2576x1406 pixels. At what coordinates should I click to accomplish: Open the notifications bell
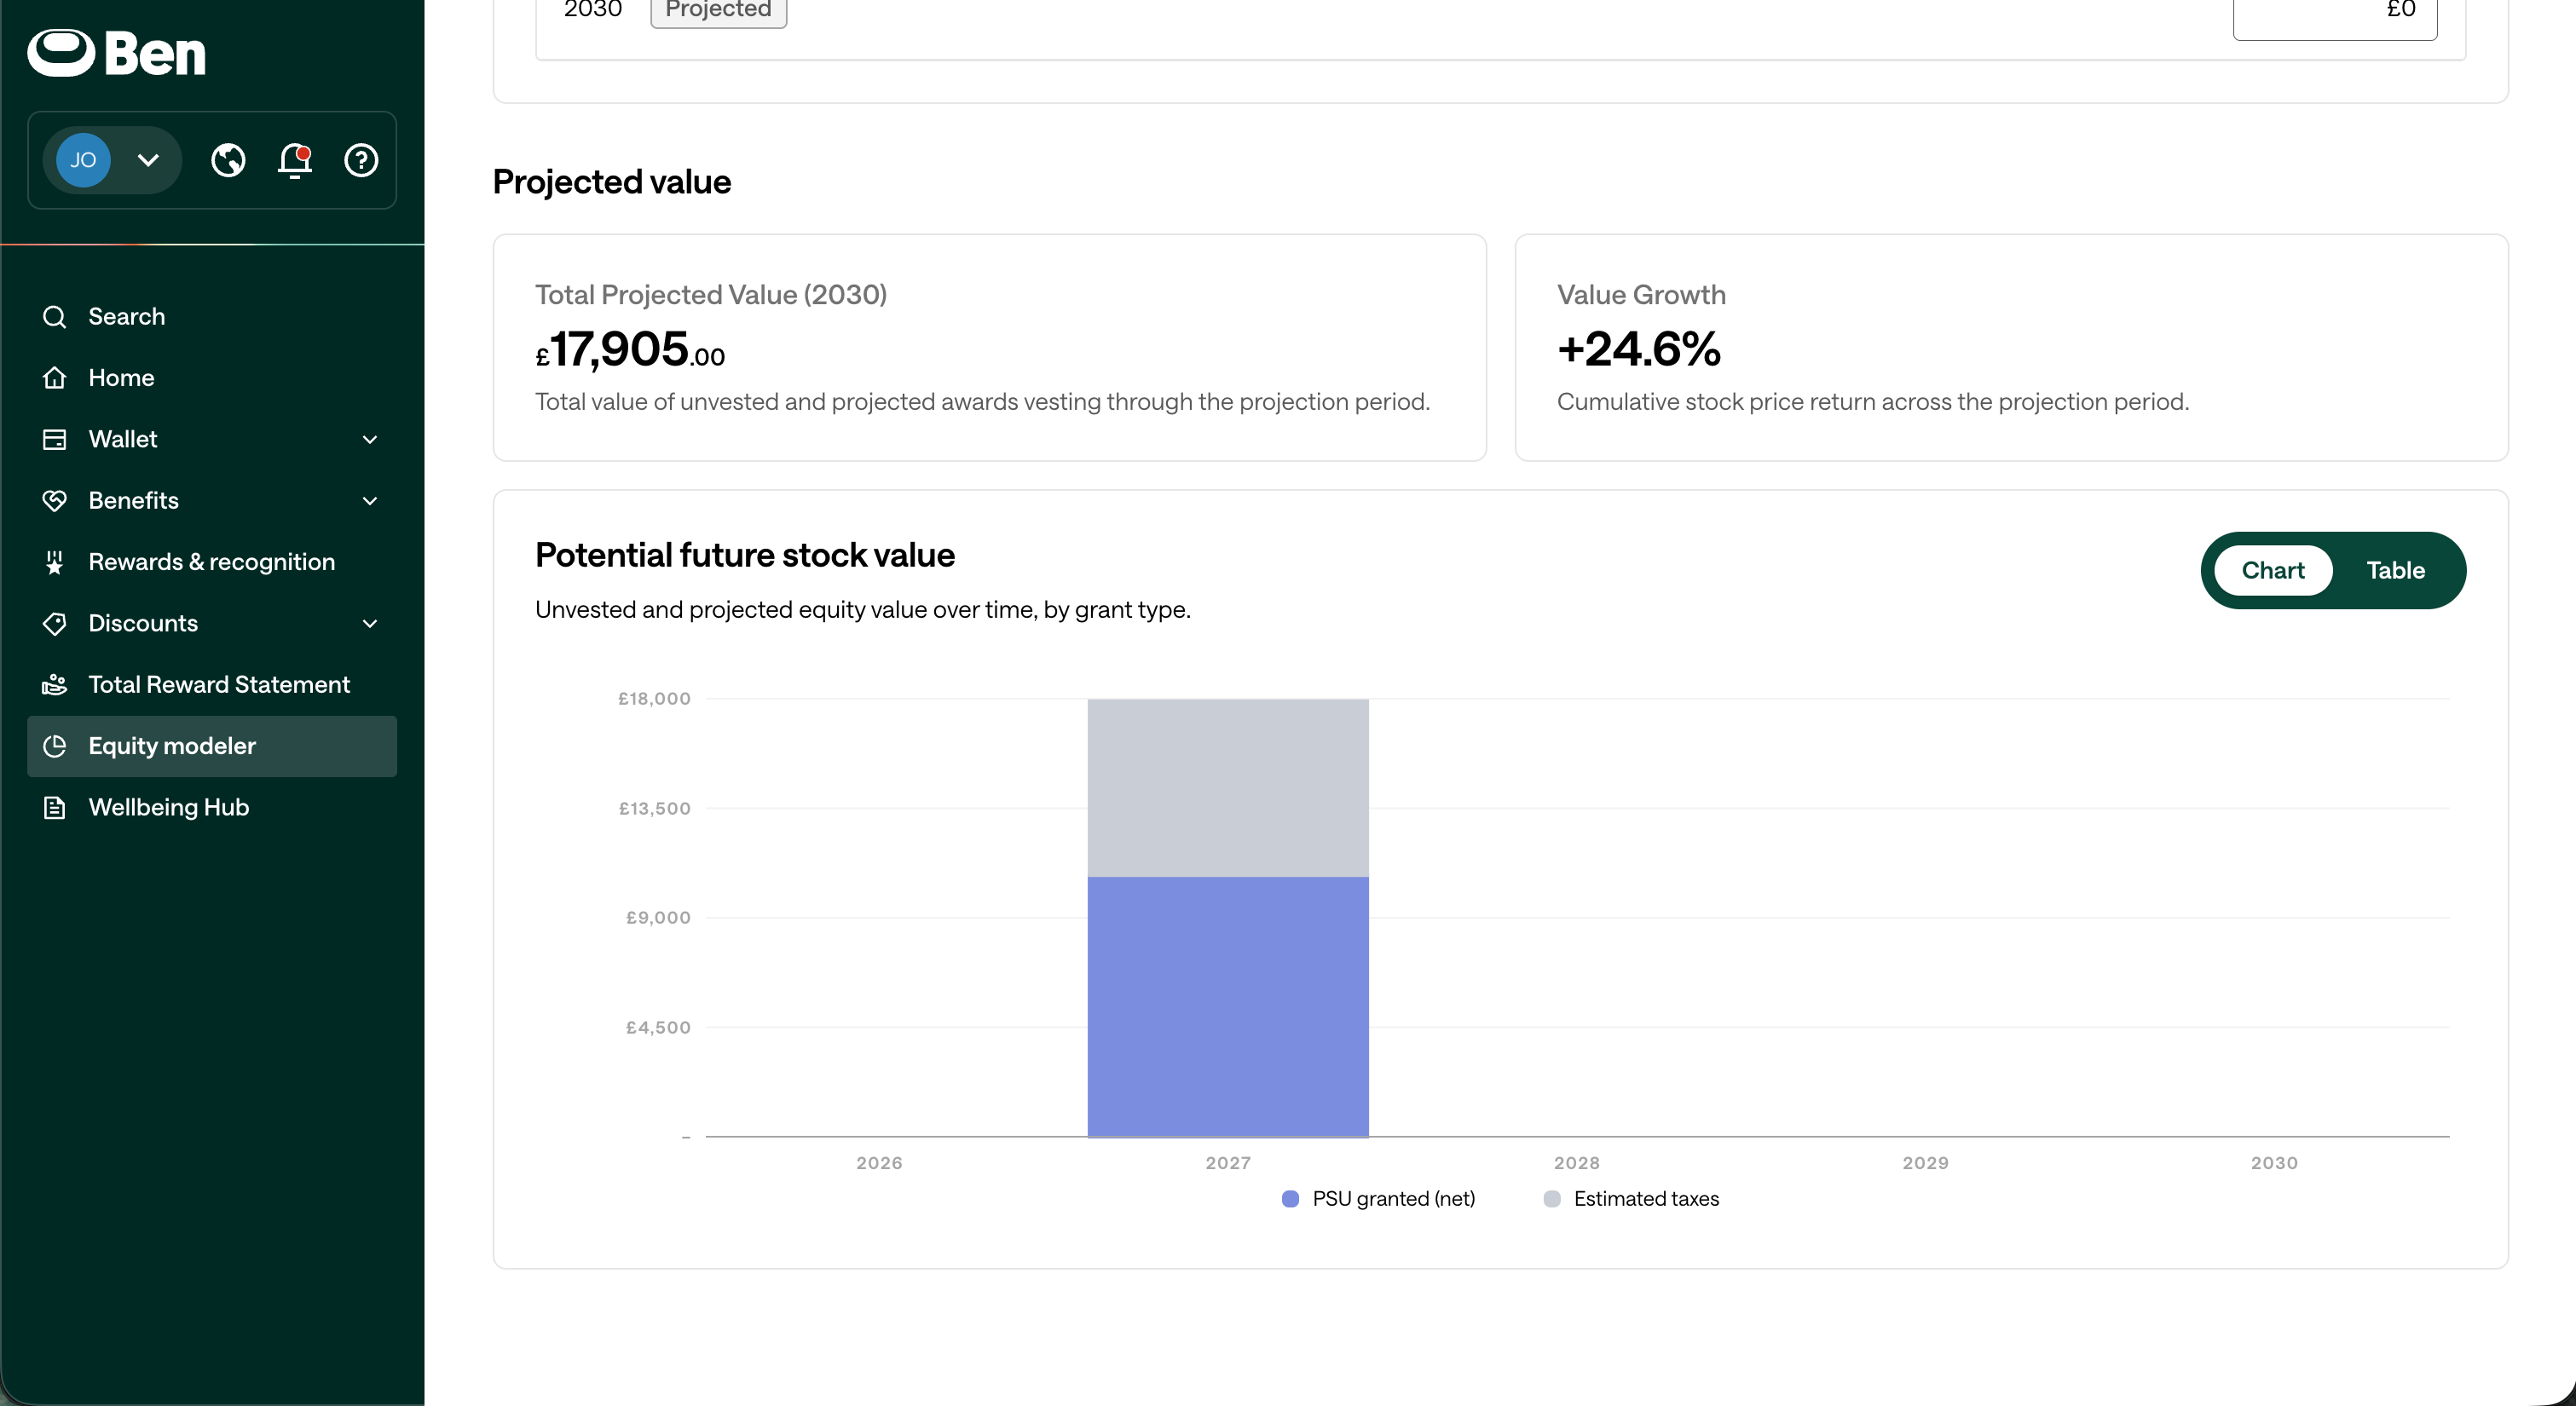point(295,160)
